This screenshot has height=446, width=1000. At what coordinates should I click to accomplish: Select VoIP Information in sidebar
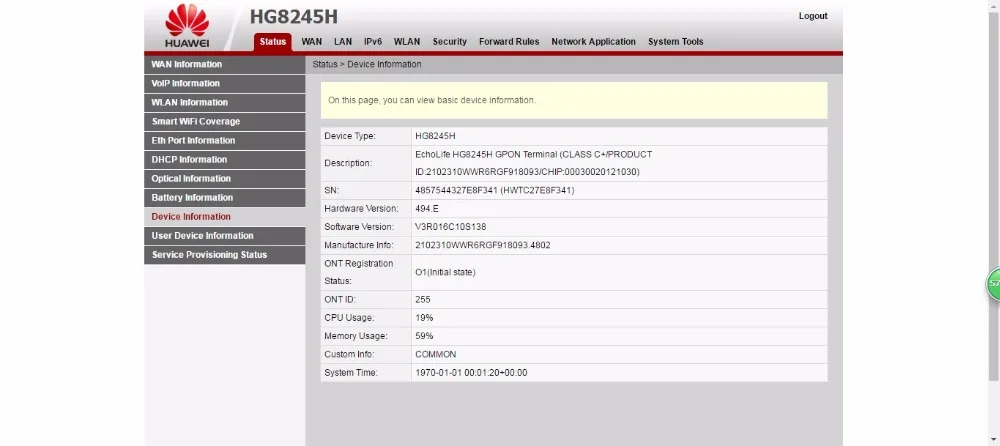[224, 84]
